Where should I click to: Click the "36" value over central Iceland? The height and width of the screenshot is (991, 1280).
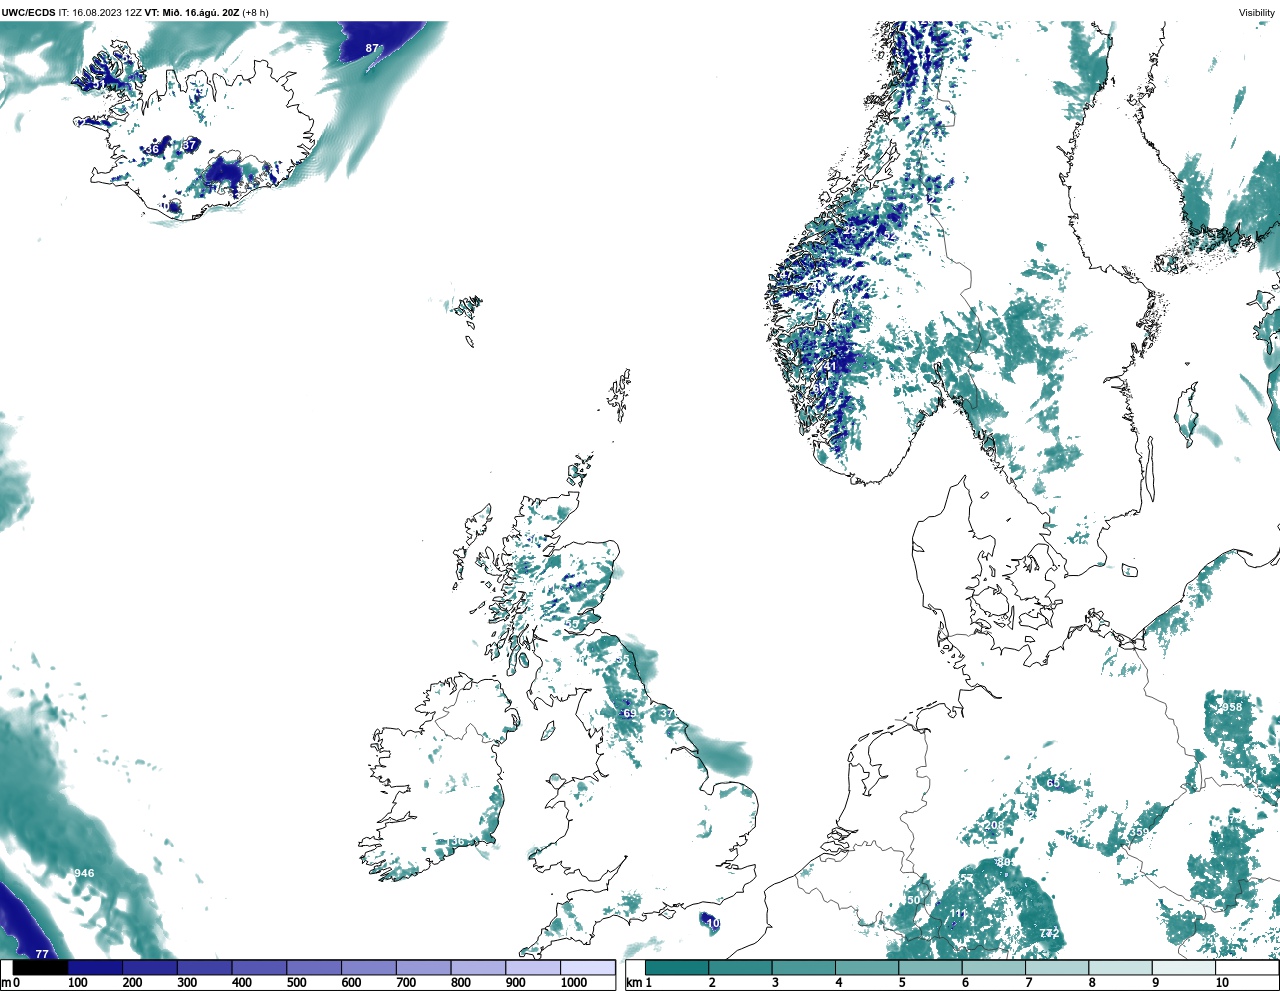tap(152, 149)
